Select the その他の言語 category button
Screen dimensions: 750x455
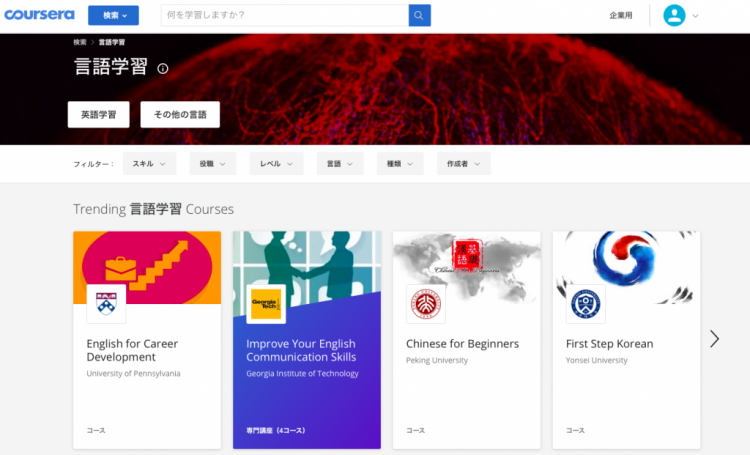(180, 114)
